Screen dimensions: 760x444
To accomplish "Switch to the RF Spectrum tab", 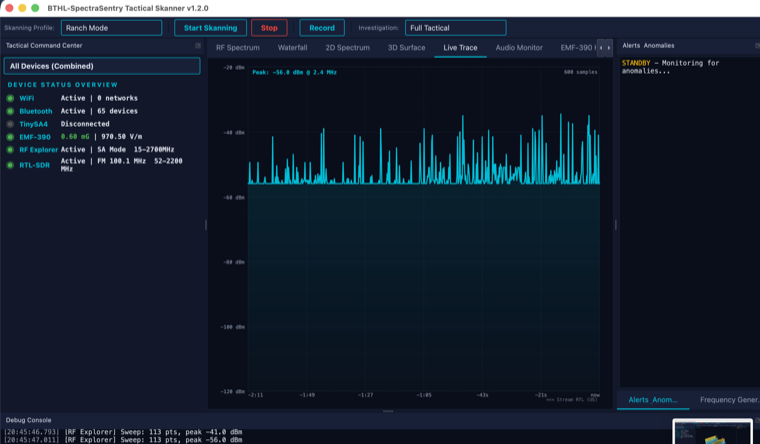I will tap(238, 48).
